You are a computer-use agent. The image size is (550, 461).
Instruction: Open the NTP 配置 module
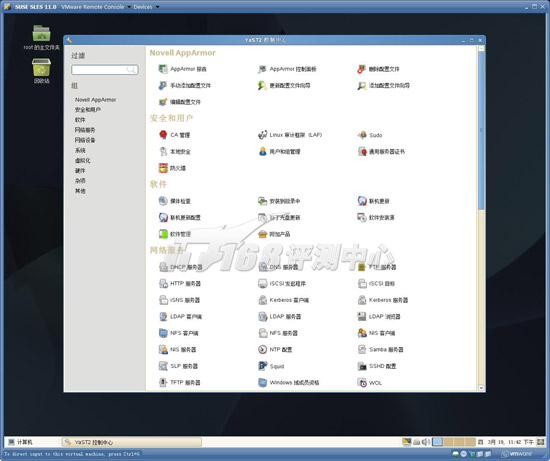[x=275, y=349]
